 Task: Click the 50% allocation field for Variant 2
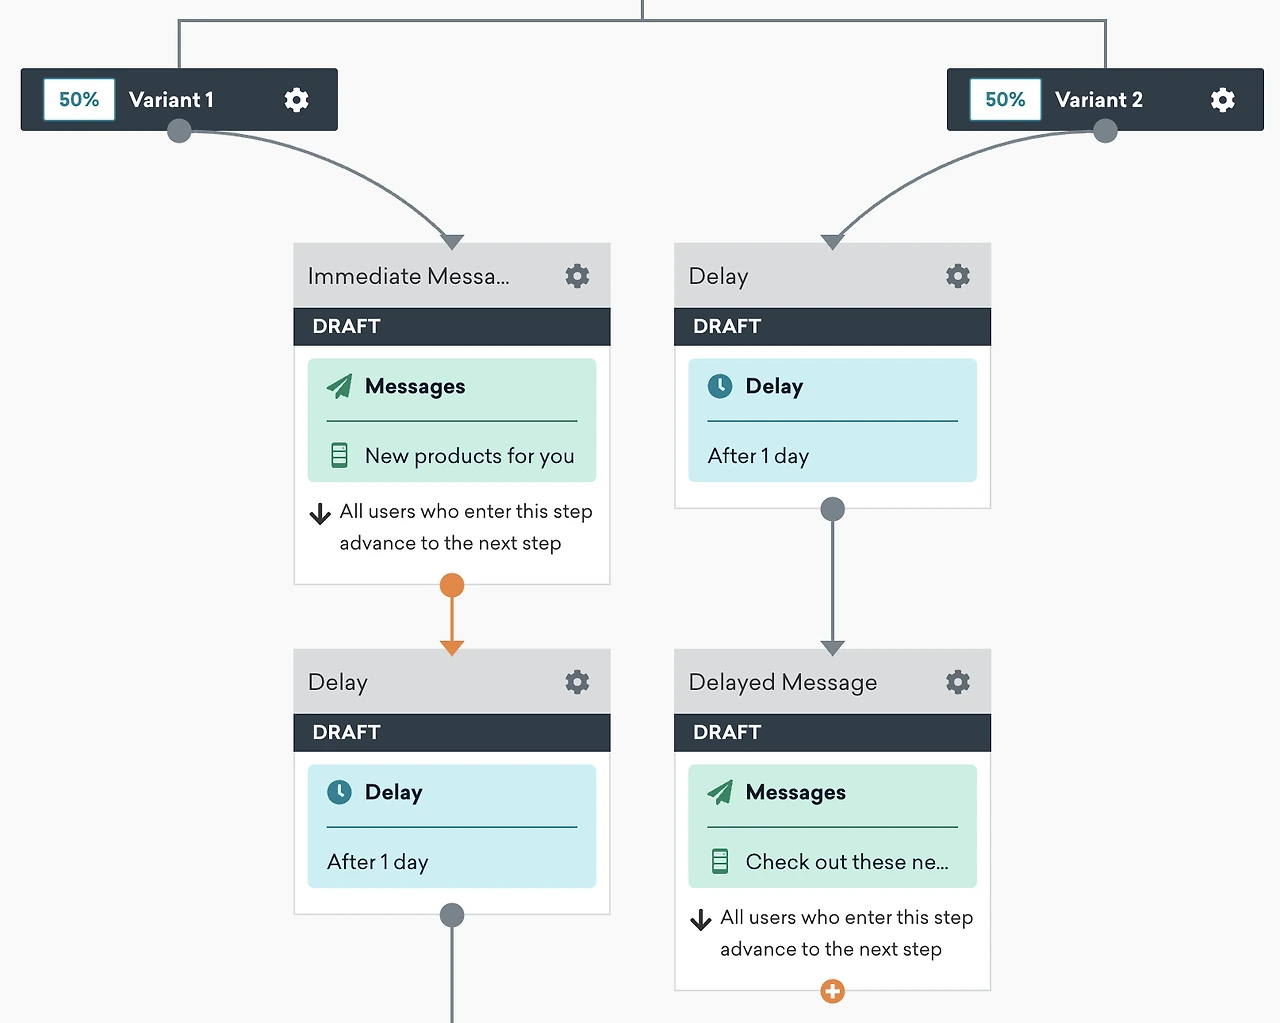1004,99
